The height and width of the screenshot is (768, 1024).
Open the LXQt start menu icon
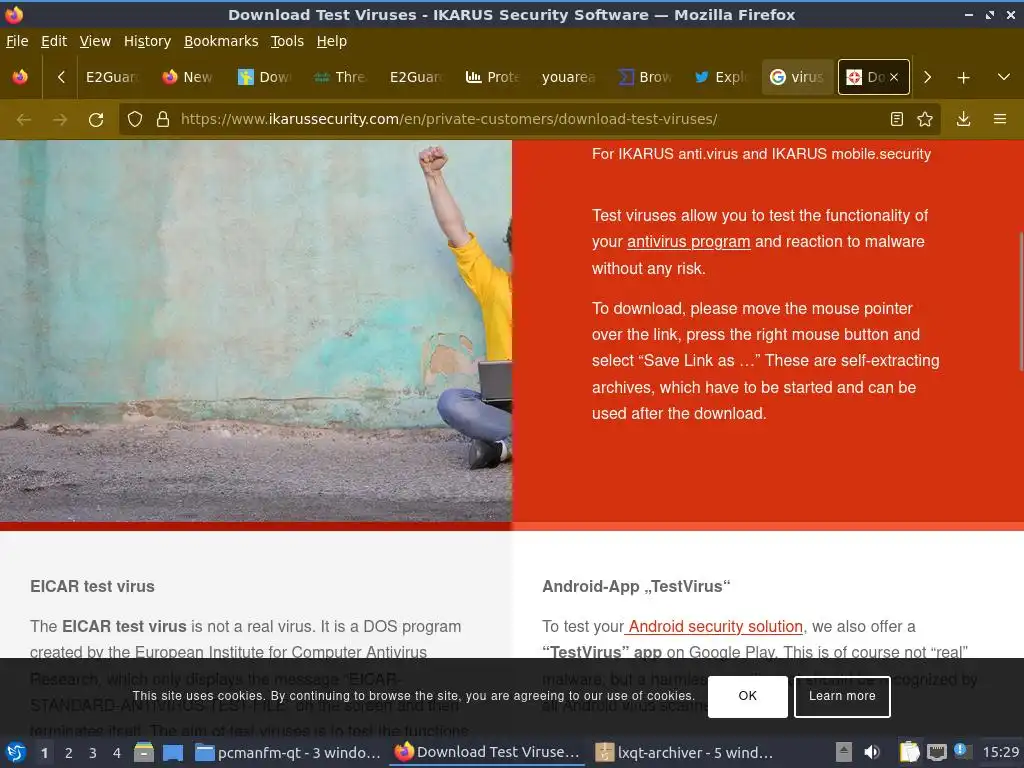click(x=16, y=752)
